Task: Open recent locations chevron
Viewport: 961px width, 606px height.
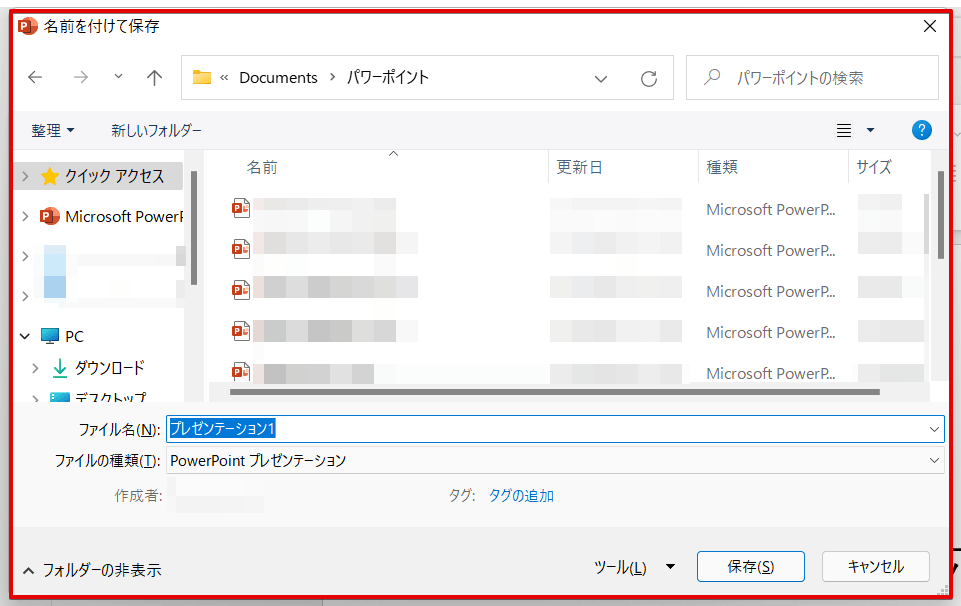Action: click(118, 77)
